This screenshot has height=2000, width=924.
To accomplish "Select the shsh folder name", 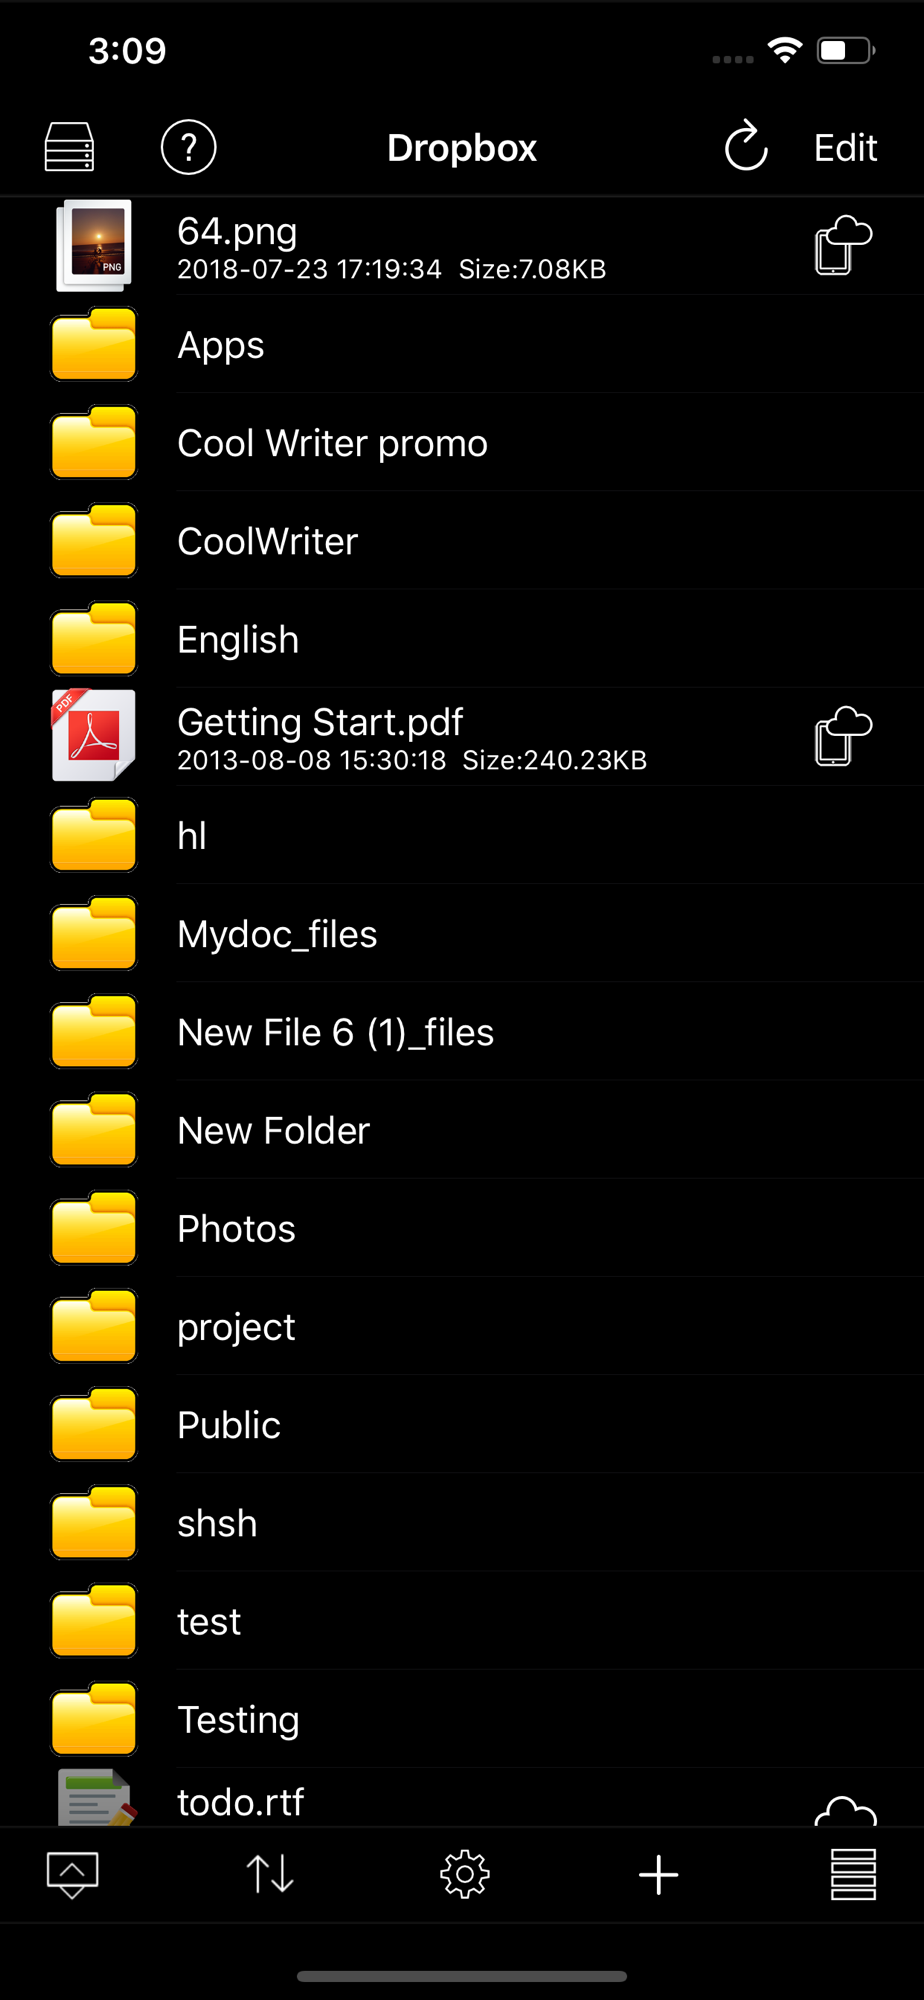I will coord(217,1523).
